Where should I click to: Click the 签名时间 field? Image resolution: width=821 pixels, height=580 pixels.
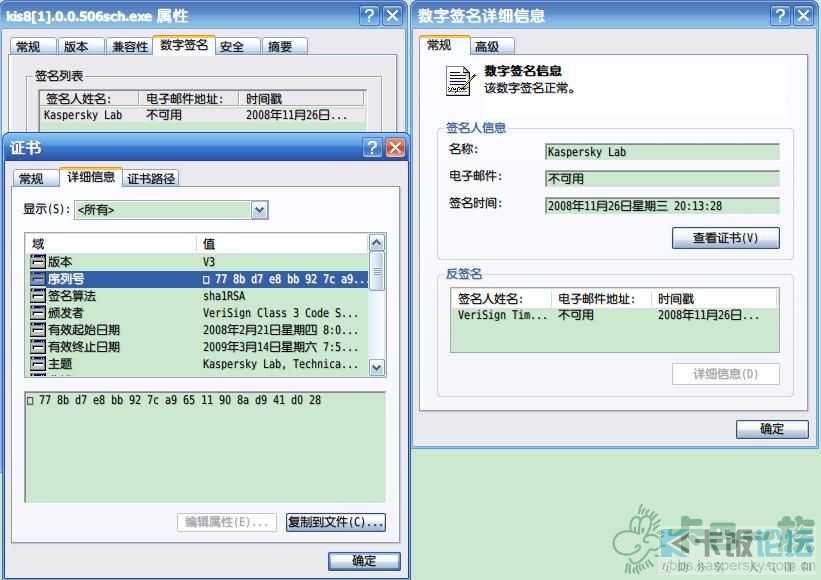[662, 206]
